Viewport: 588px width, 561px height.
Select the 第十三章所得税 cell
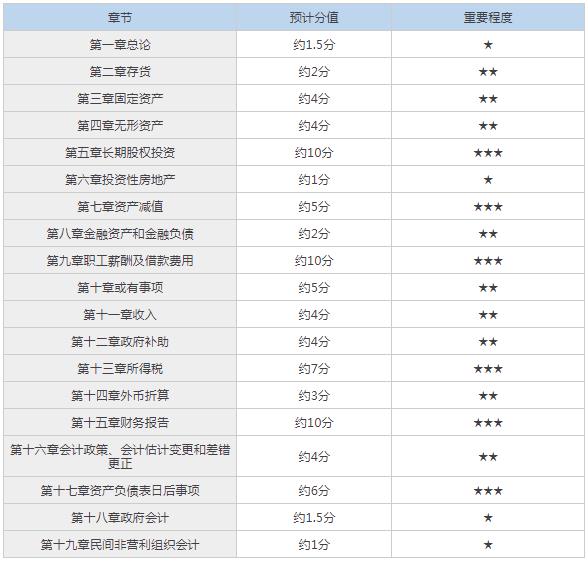pyautogui.click(x=120, y=369)
